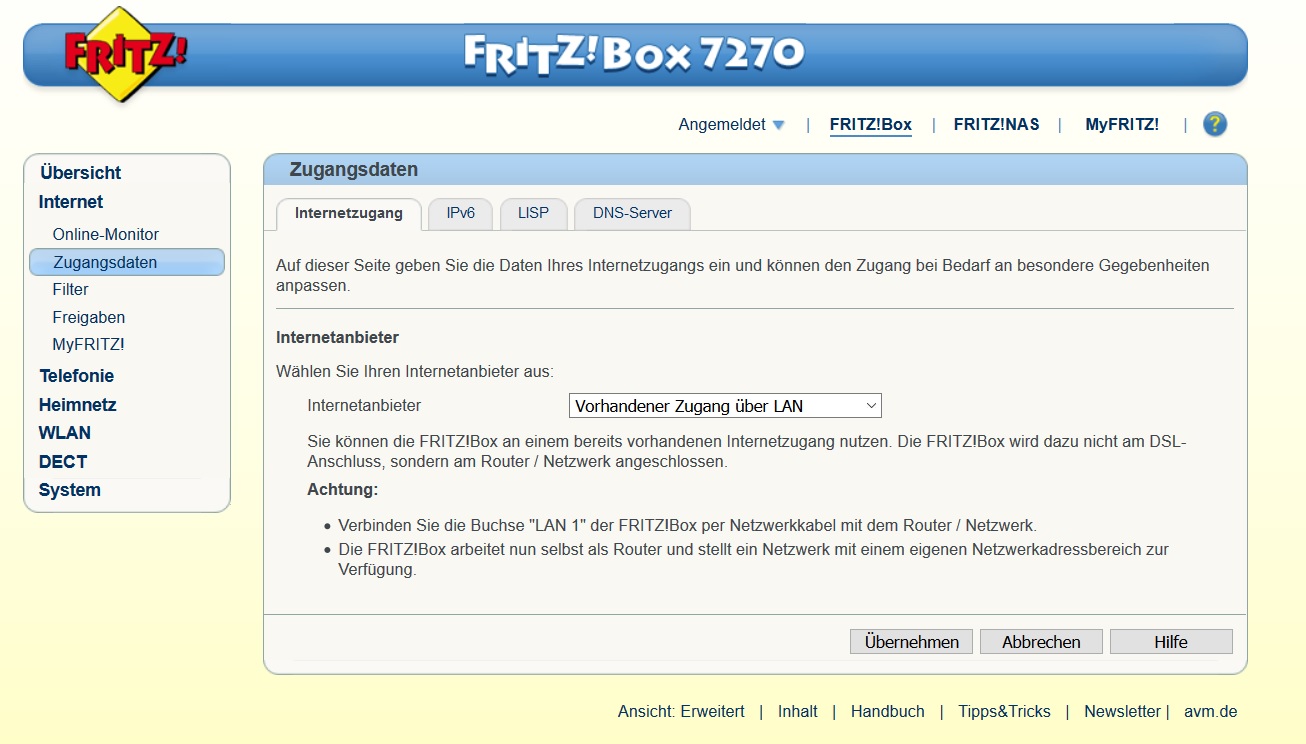1306x744 pixels.
Task: Click the Internetanbieter section heading
Action: click(x=337, y=338)
